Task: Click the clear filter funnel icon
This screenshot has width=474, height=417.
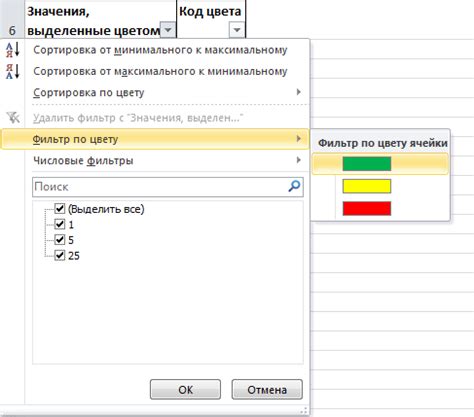Action: [13, 118]
